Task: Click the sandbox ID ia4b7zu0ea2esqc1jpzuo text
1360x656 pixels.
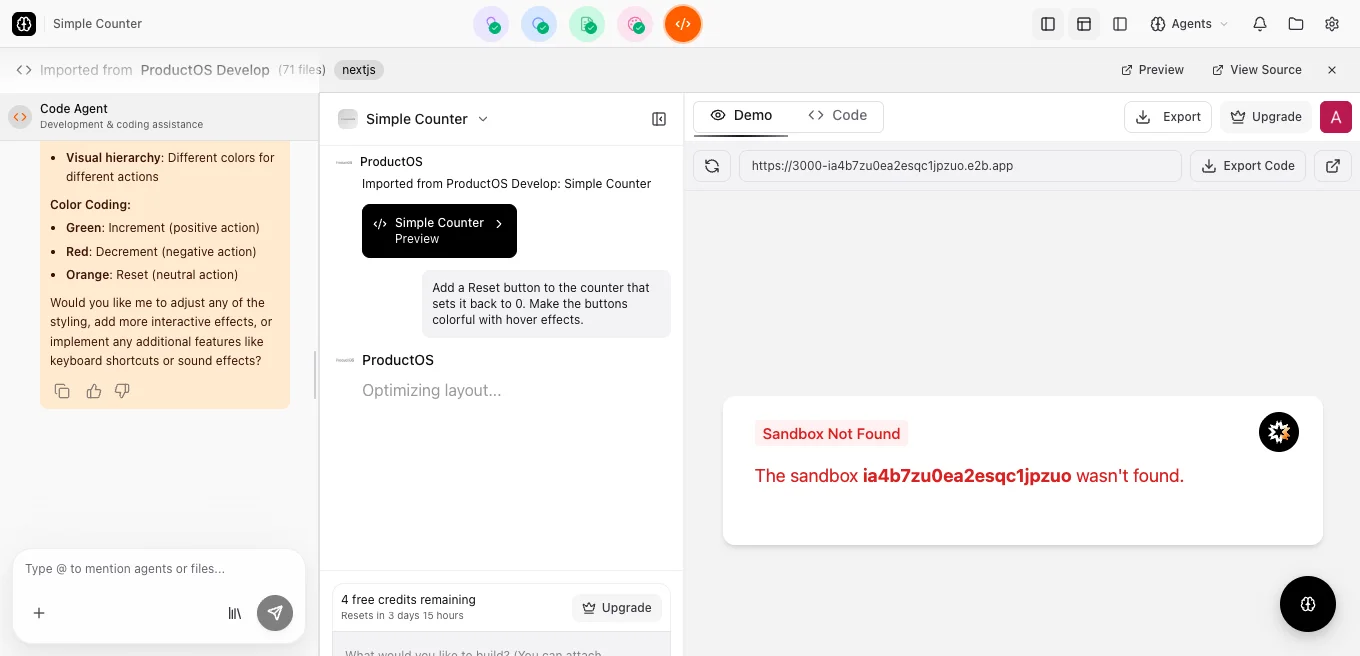Action: pyautogui.click(x=967, y=476)
